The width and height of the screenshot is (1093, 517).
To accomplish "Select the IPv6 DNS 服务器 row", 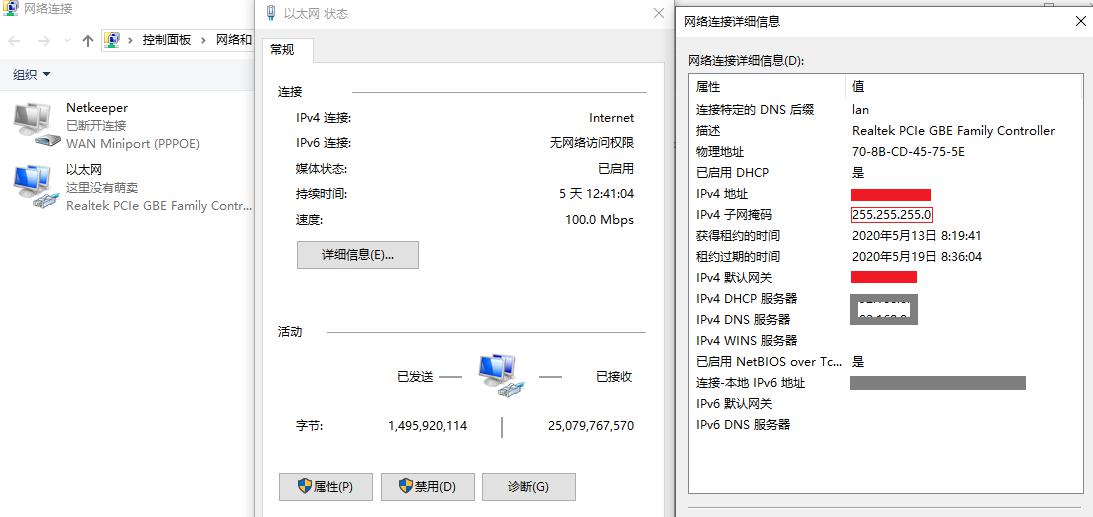I will [x=885, y=424].
